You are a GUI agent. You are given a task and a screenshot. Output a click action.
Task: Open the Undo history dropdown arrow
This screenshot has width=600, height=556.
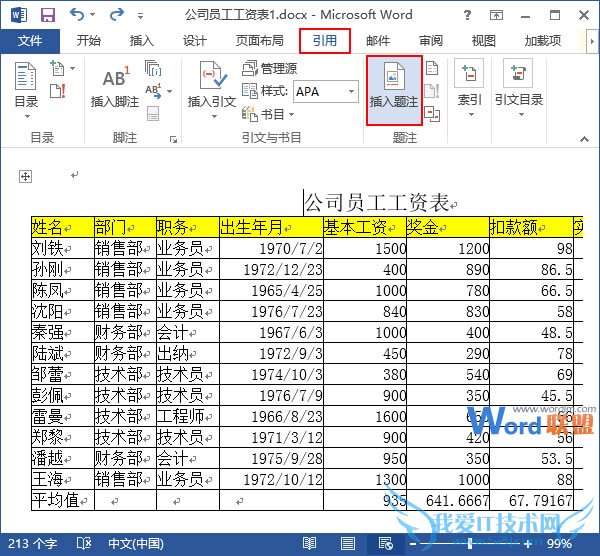pyautogui.click(x=93, y=15)
